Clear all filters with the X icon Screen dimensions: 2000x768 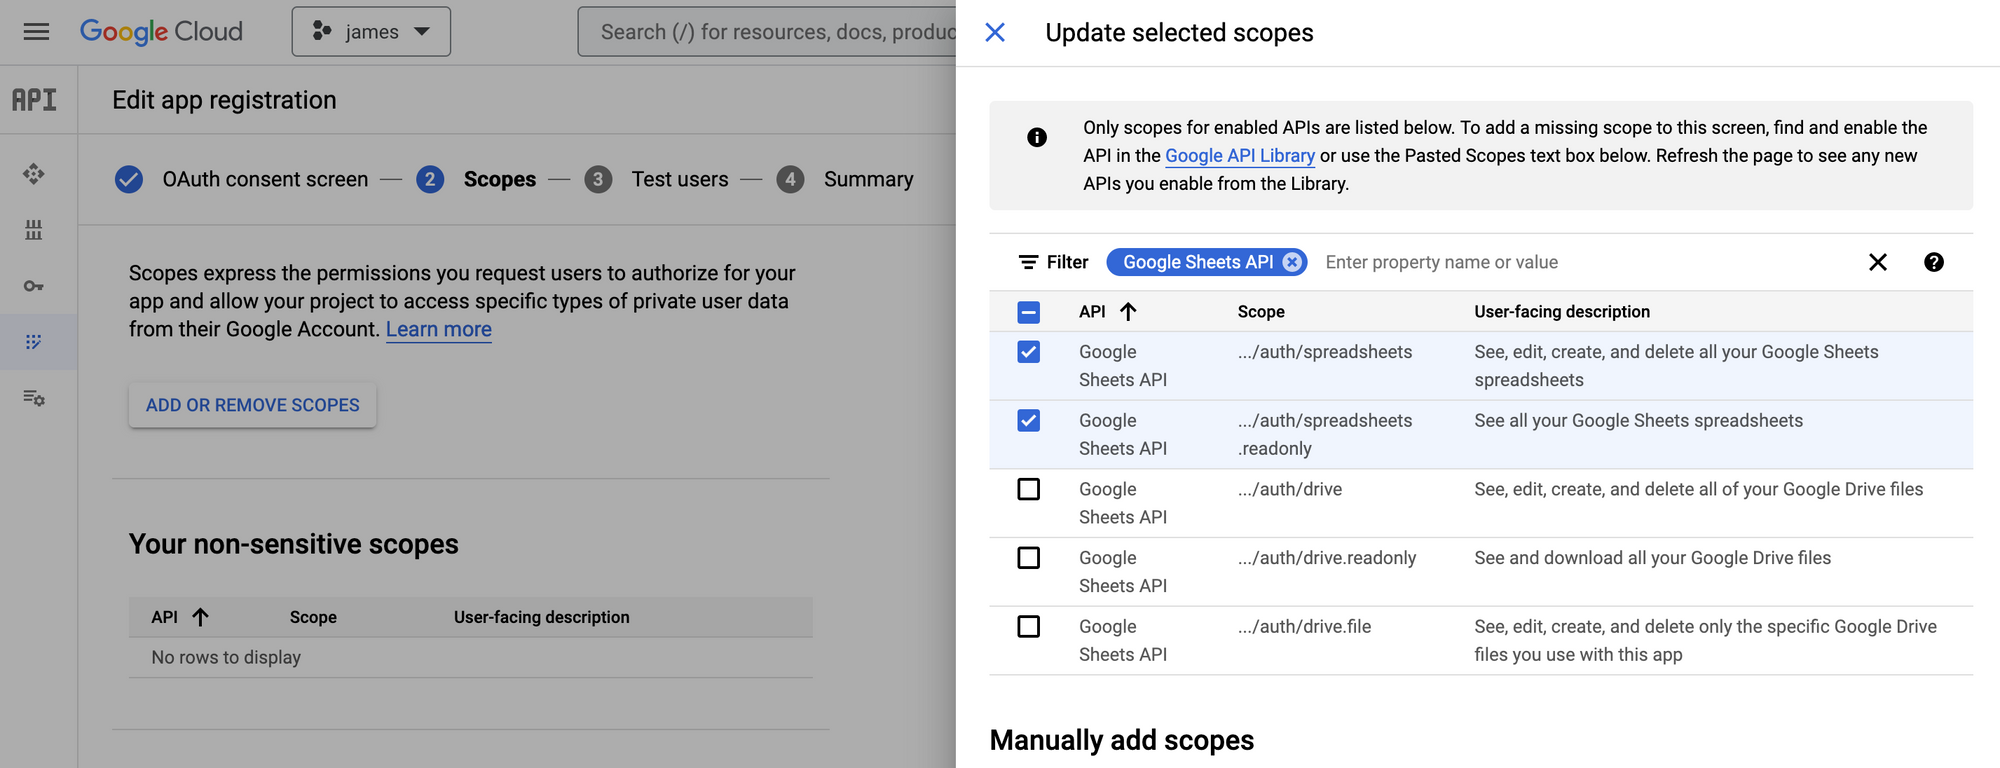coord(1878,262)
